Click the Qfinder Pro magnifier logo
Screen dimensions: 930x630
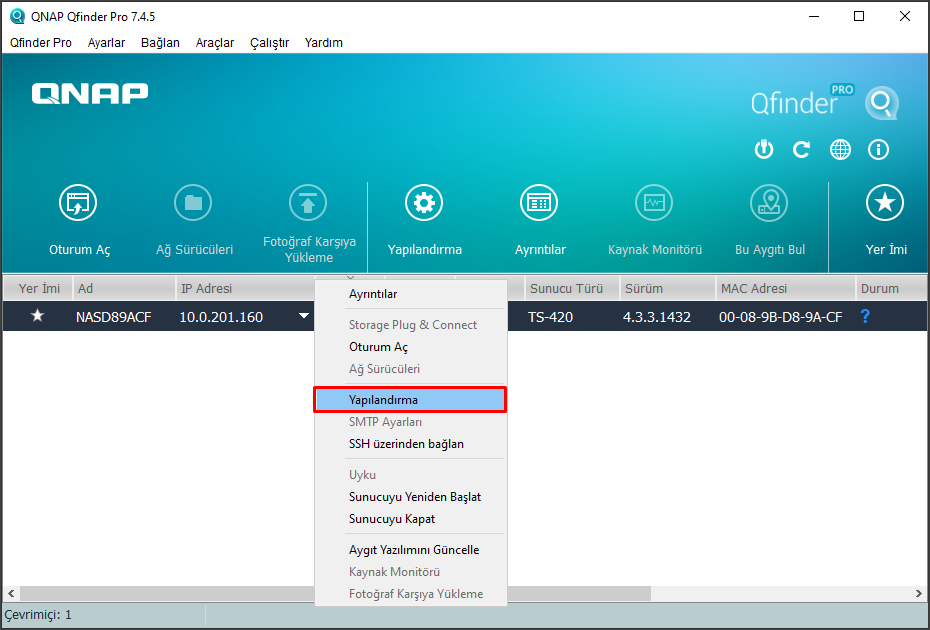[x=881, y=103]
